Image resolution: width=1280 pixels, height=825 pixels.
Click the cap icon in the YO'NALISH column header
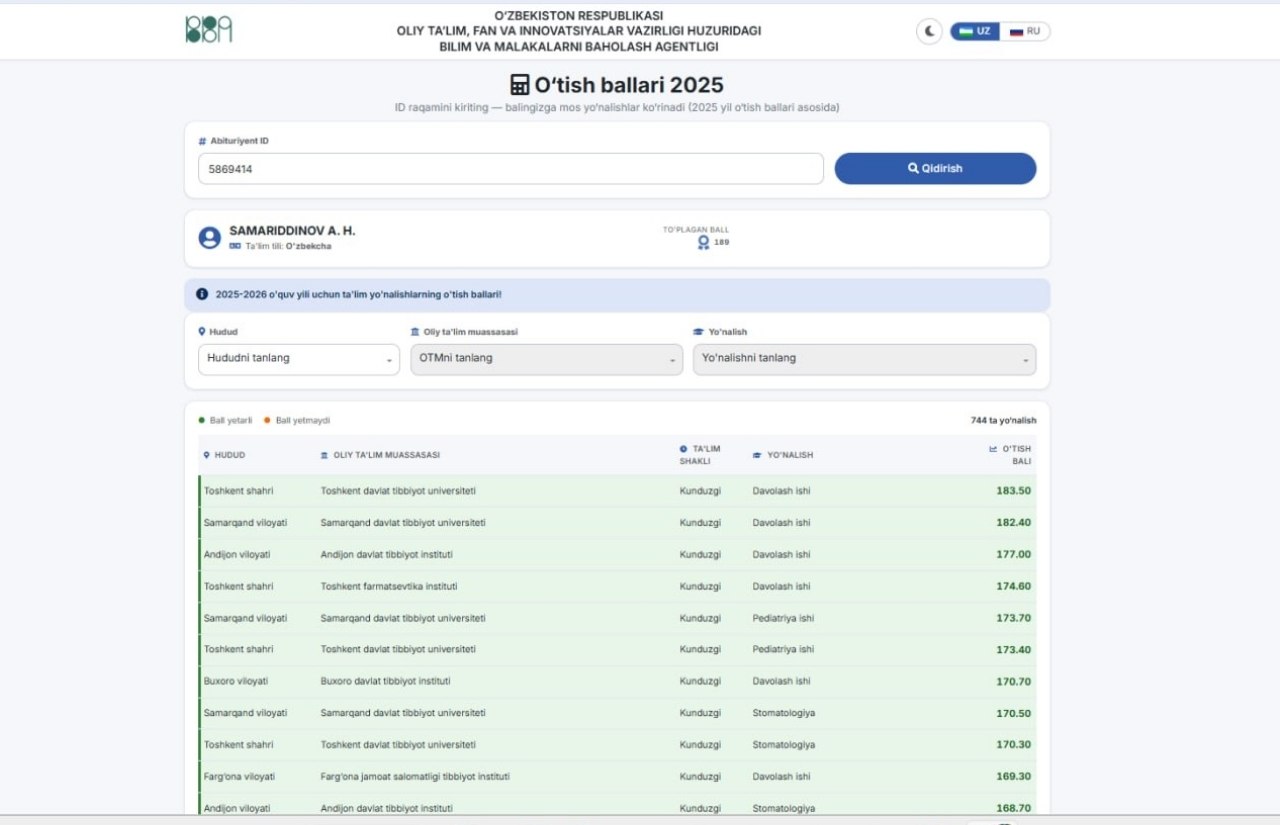757,455
